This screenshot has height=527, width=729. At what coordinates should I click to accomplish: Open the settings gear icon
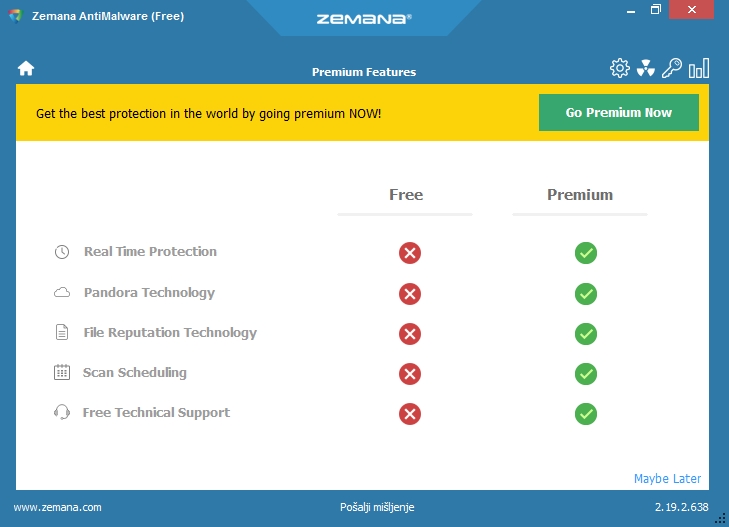[x=620, y=68]
